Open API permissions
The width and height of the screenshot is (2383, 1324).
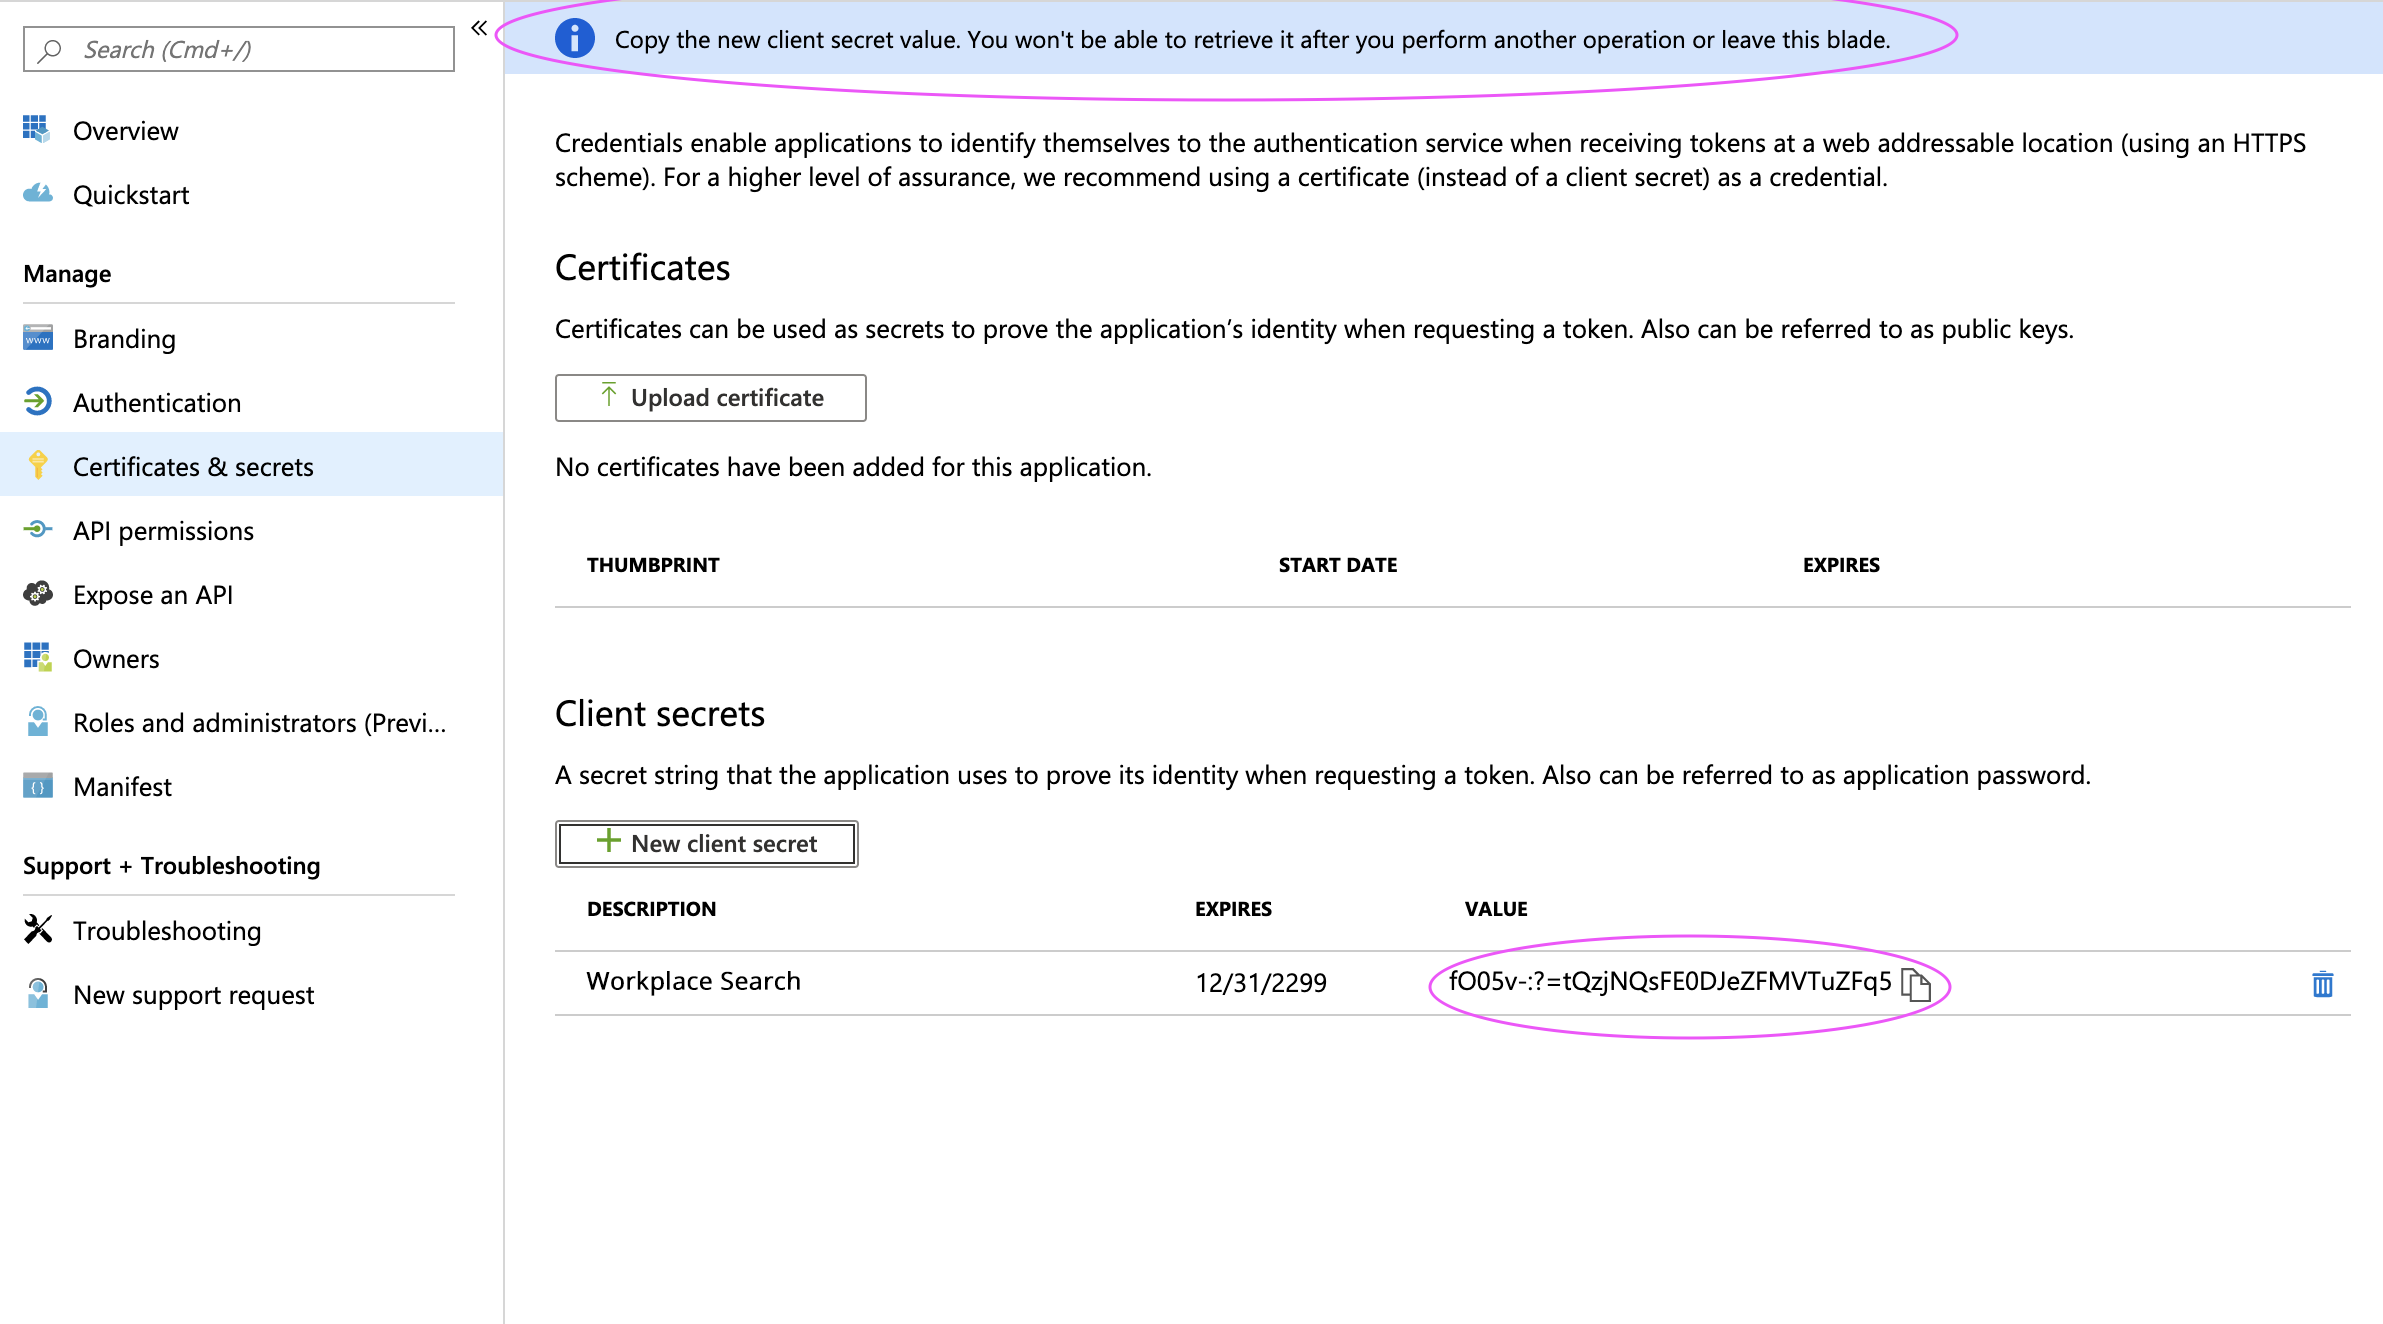[x=163, y=531]
